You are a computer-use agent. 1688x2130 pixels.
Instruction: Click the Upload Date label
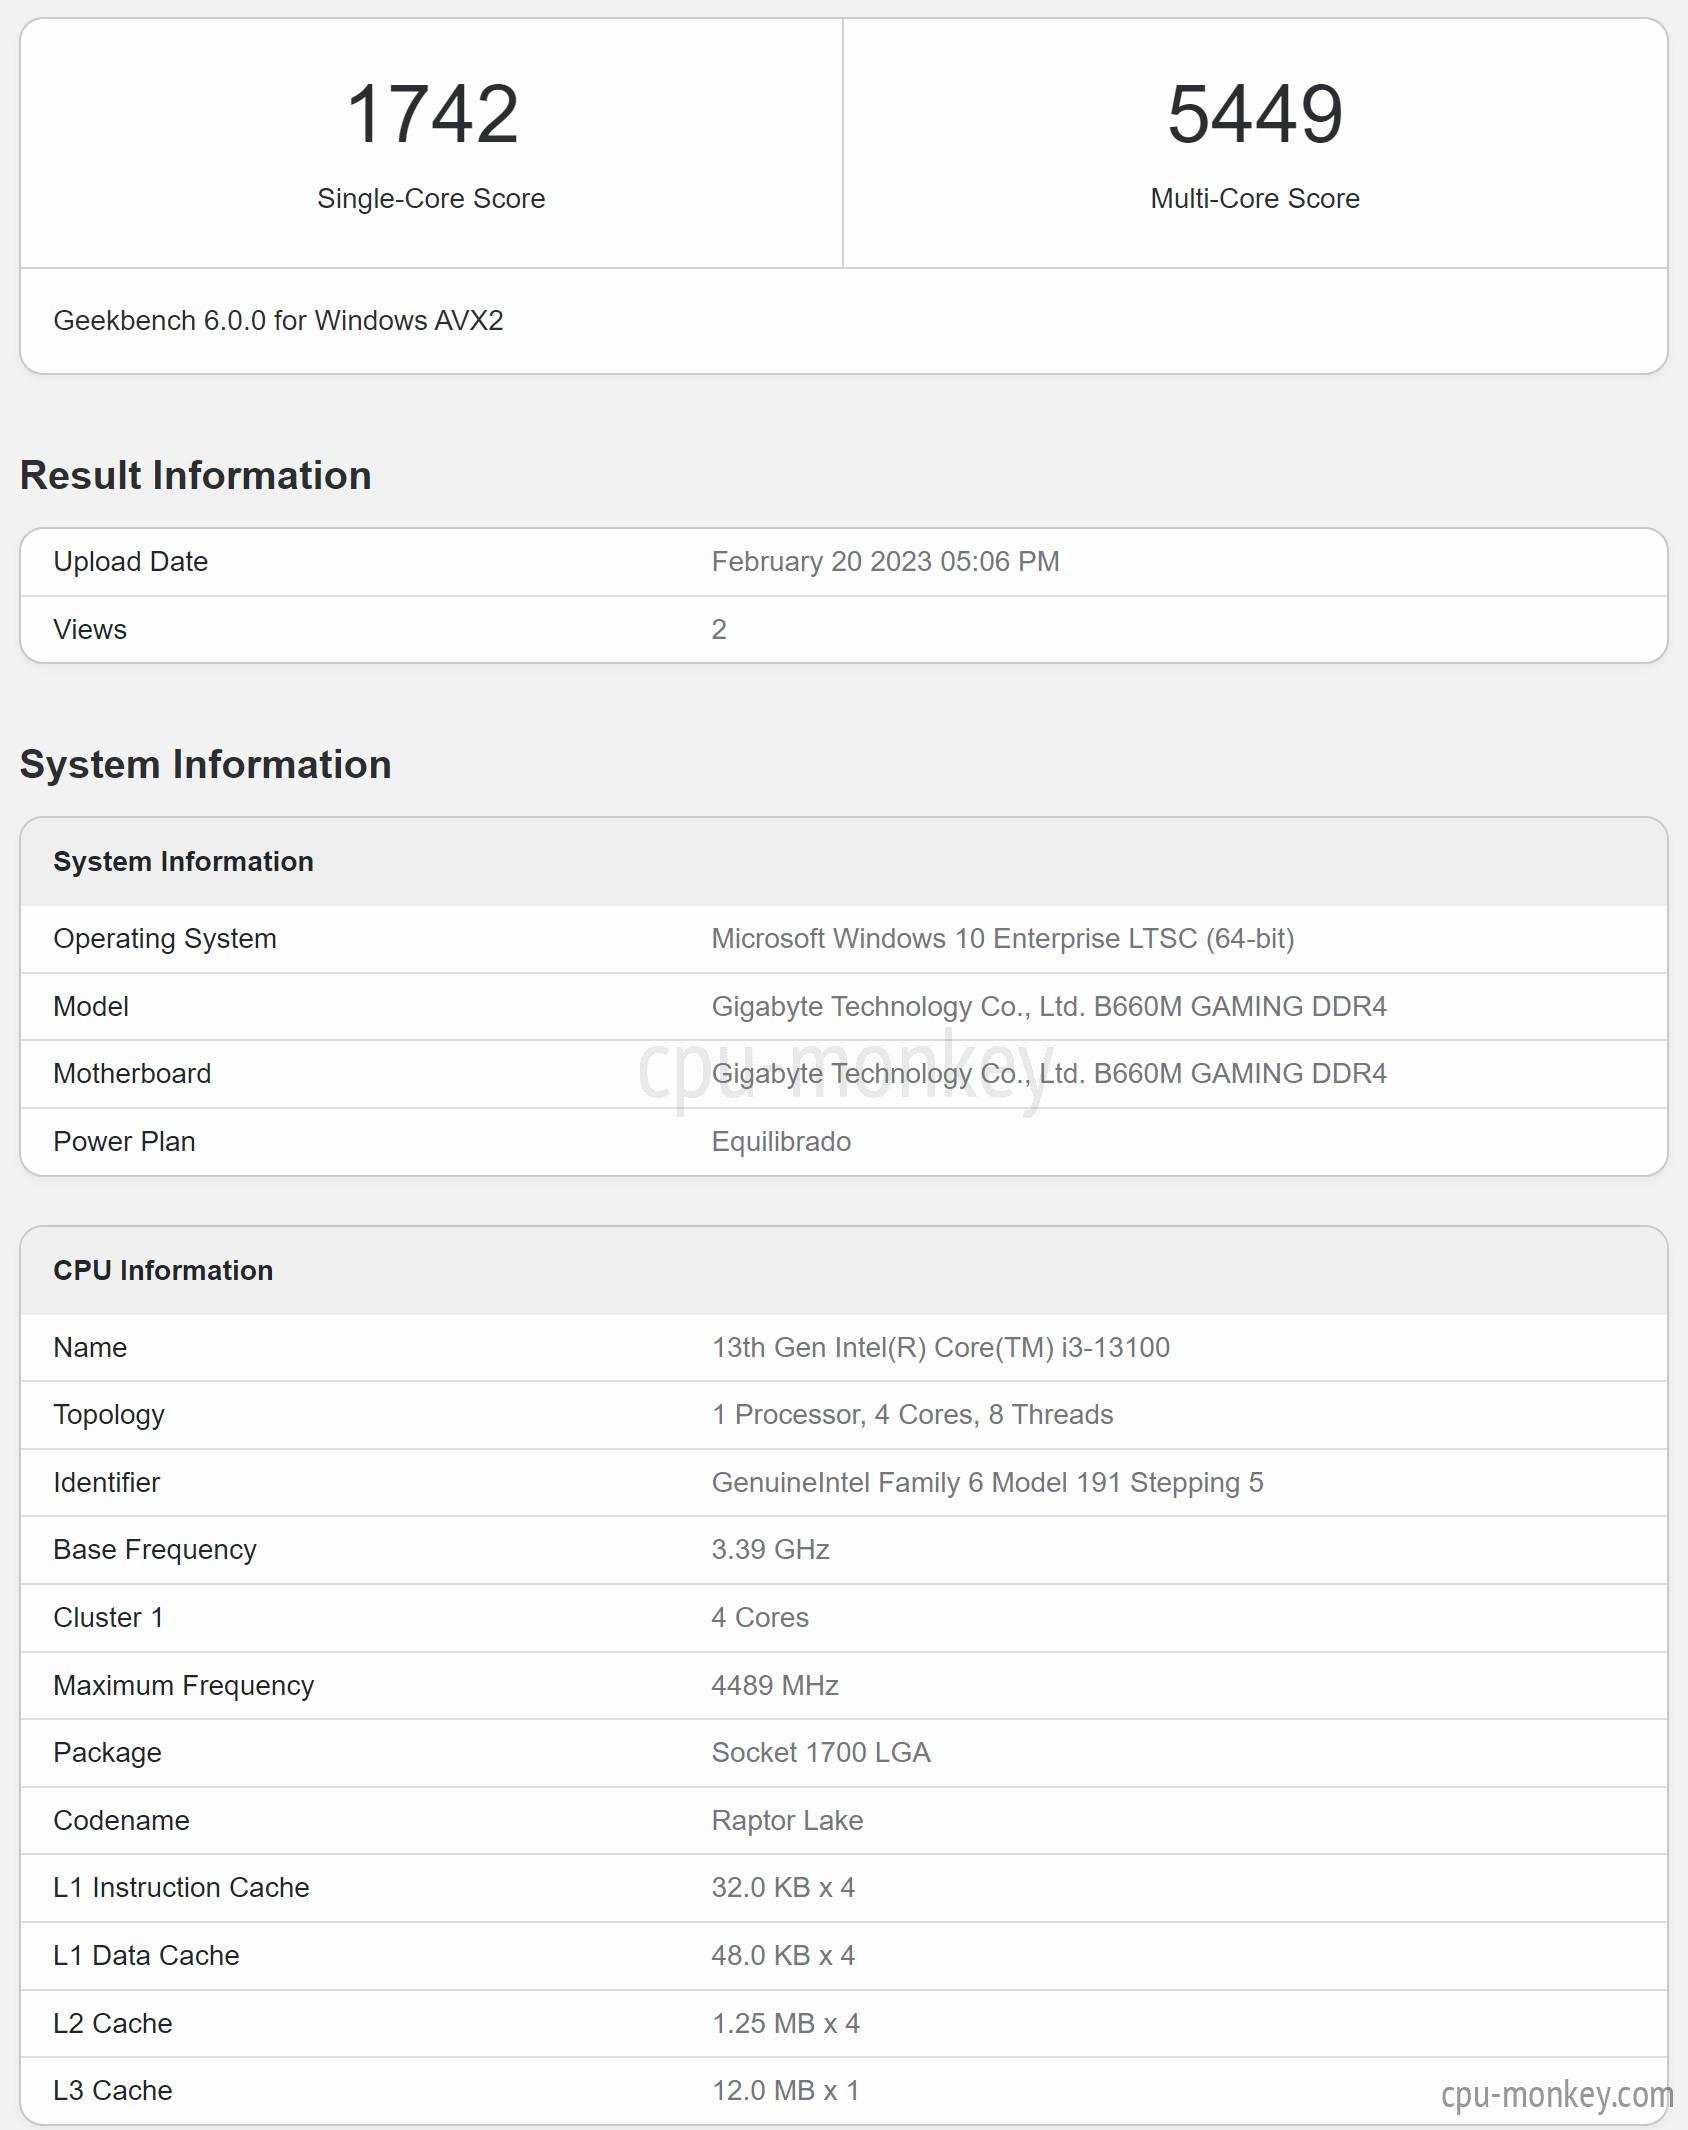pyautogui.click(x=130, y=561)
